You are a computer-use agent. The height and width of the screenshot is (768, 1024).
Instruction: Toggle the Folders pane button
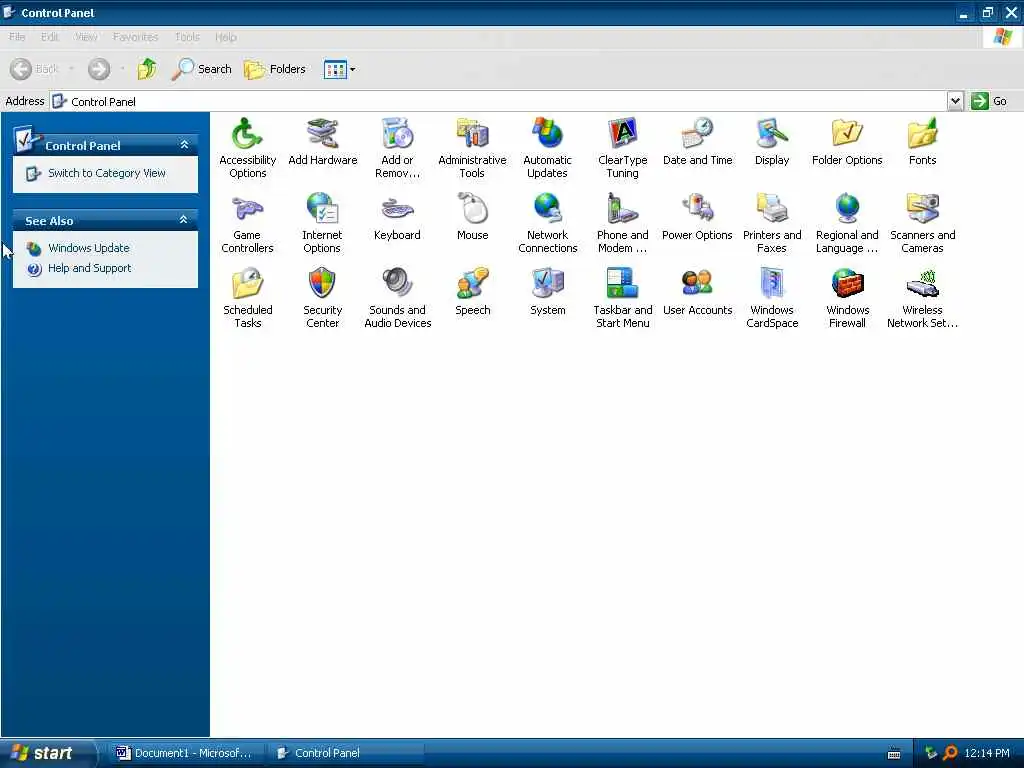pos(275,69)
